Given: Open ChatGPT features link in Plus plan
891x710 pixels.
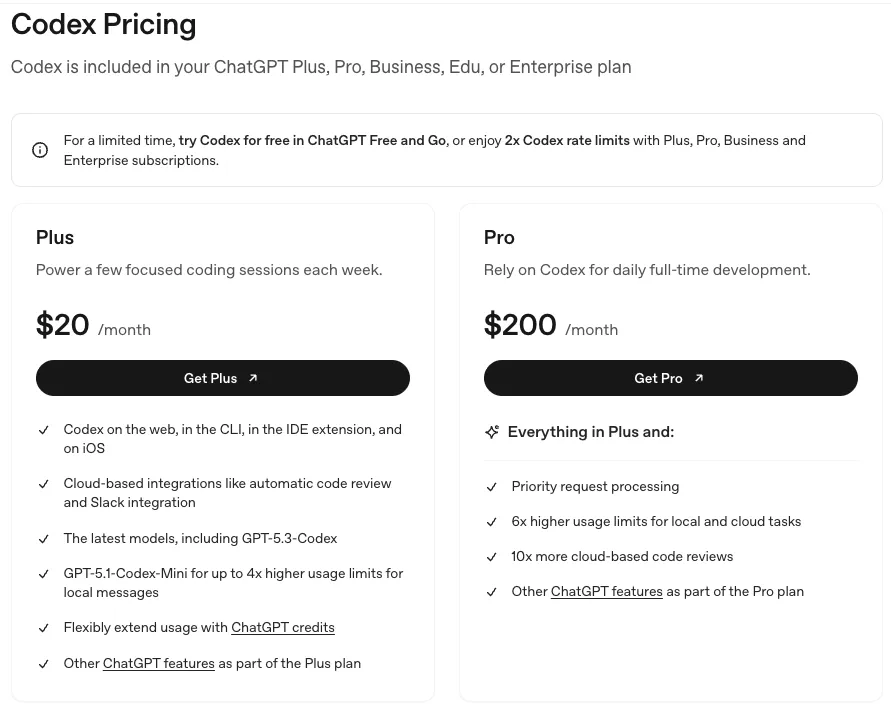Looking at the screenshot, I should 158,663.
